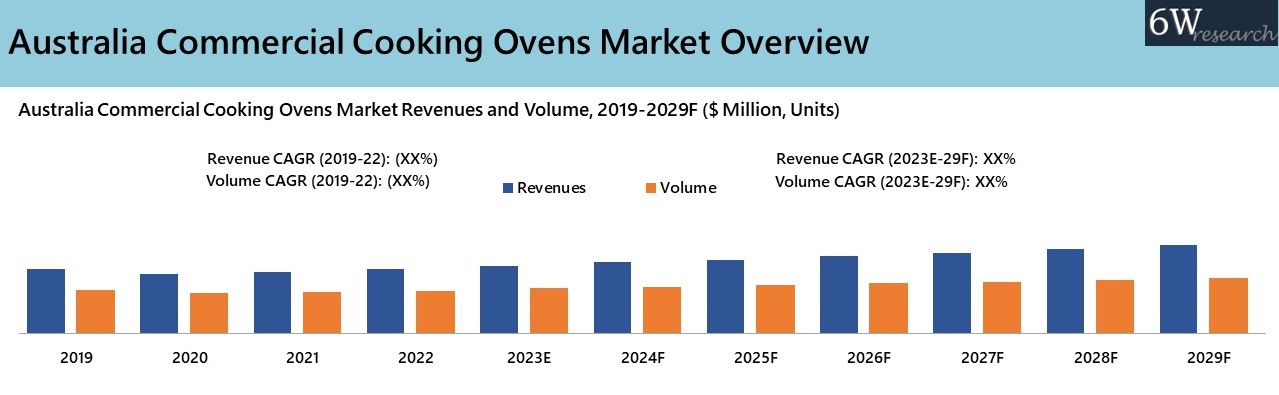Image resolution: width=1279 pixels, height=395 pixels.
Task: Click the 2029F axis label
Action: [x=1209, y=357]
